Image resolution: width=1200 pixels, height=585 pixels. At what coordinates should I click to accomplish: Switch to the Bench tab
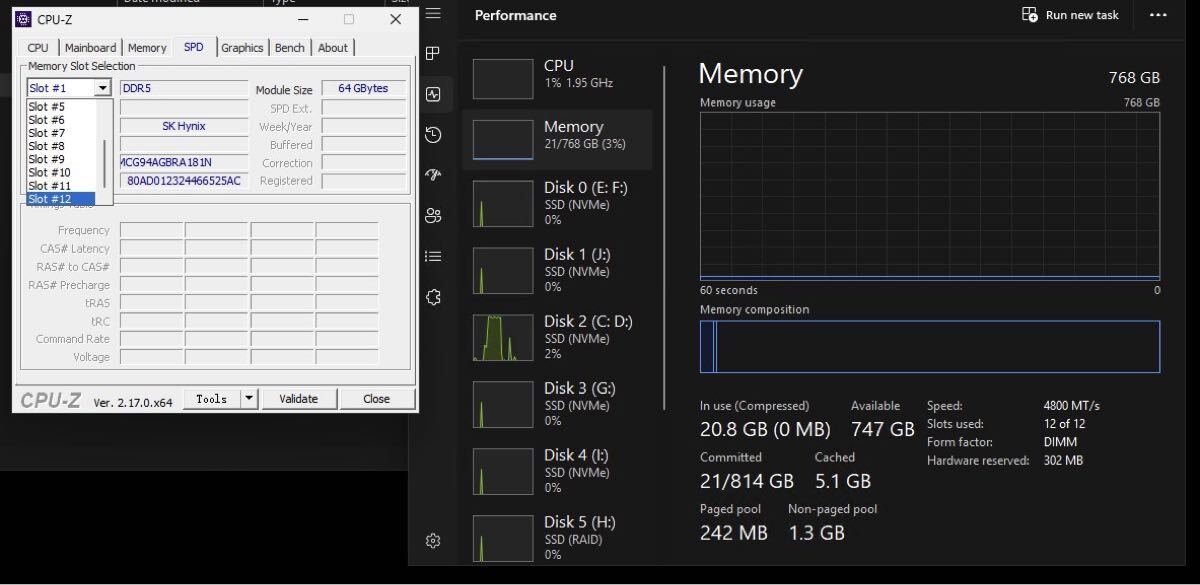coord(290,48)
